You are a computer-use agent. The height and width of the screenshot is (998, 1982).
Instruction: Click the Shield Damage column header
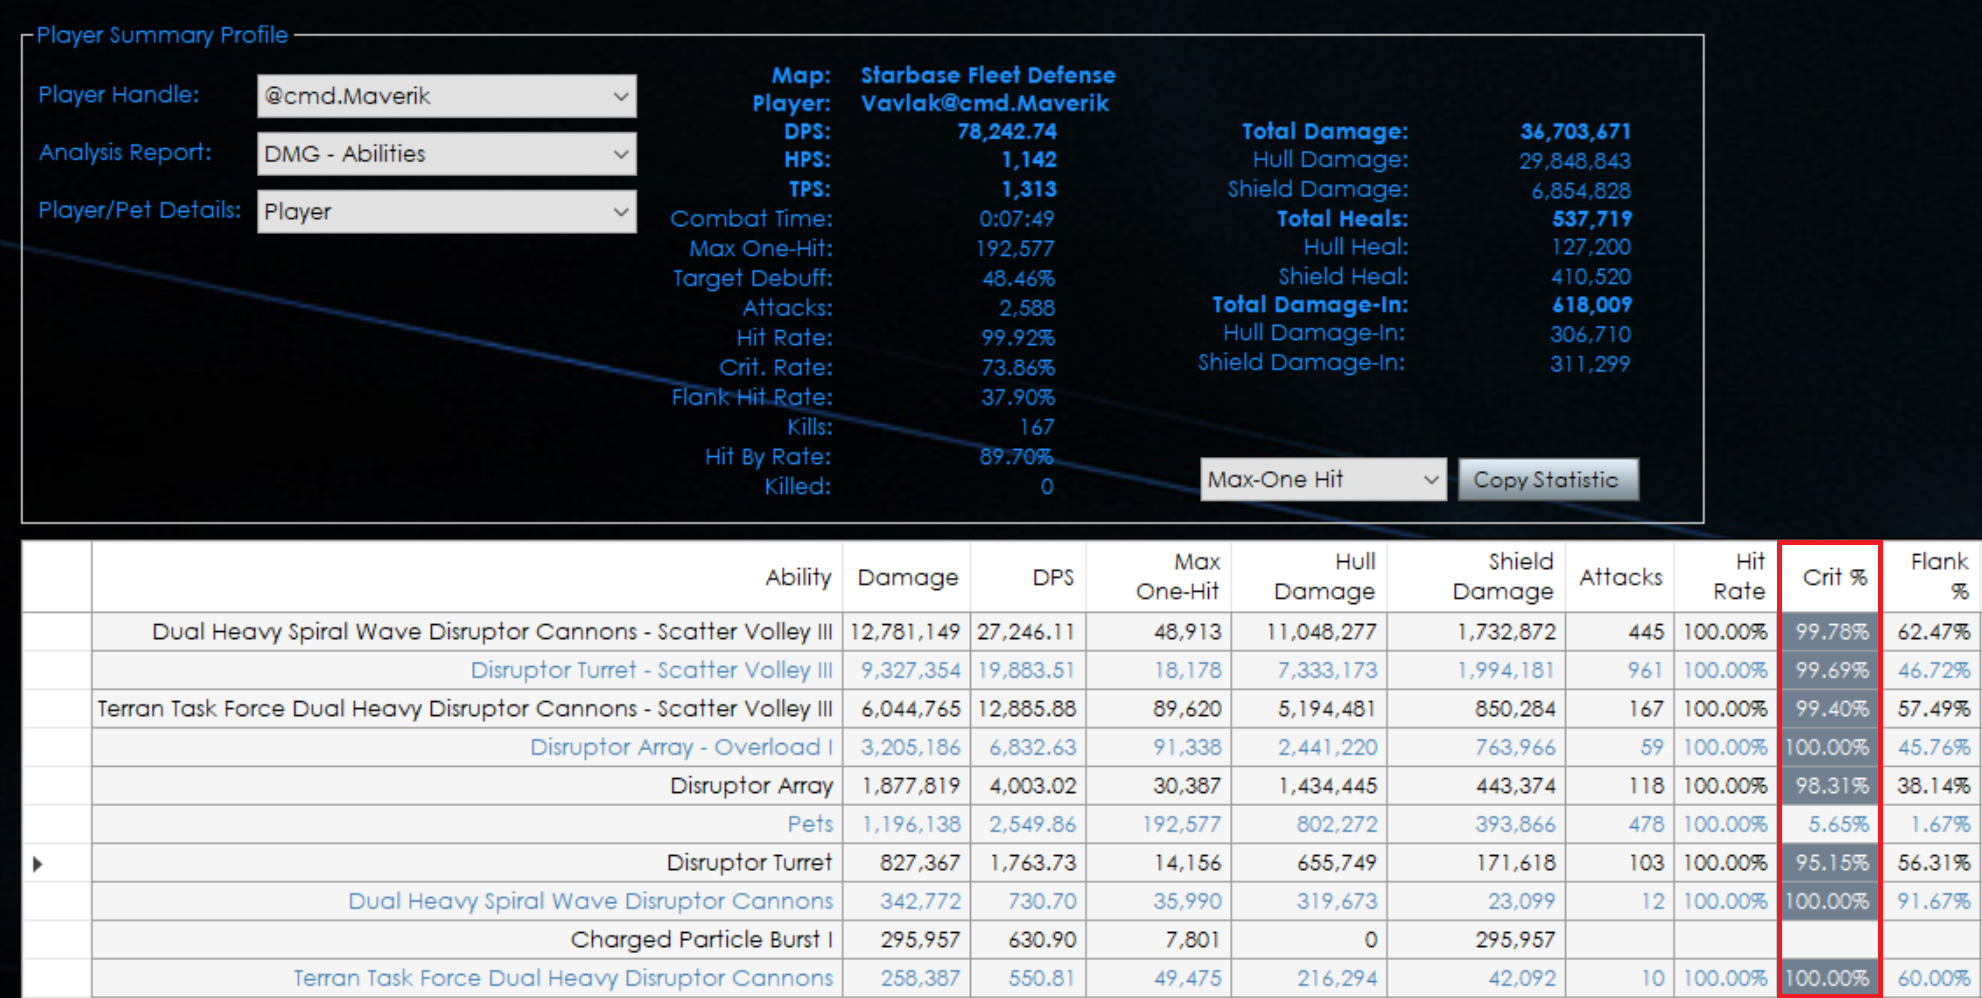click(1476, 577)
